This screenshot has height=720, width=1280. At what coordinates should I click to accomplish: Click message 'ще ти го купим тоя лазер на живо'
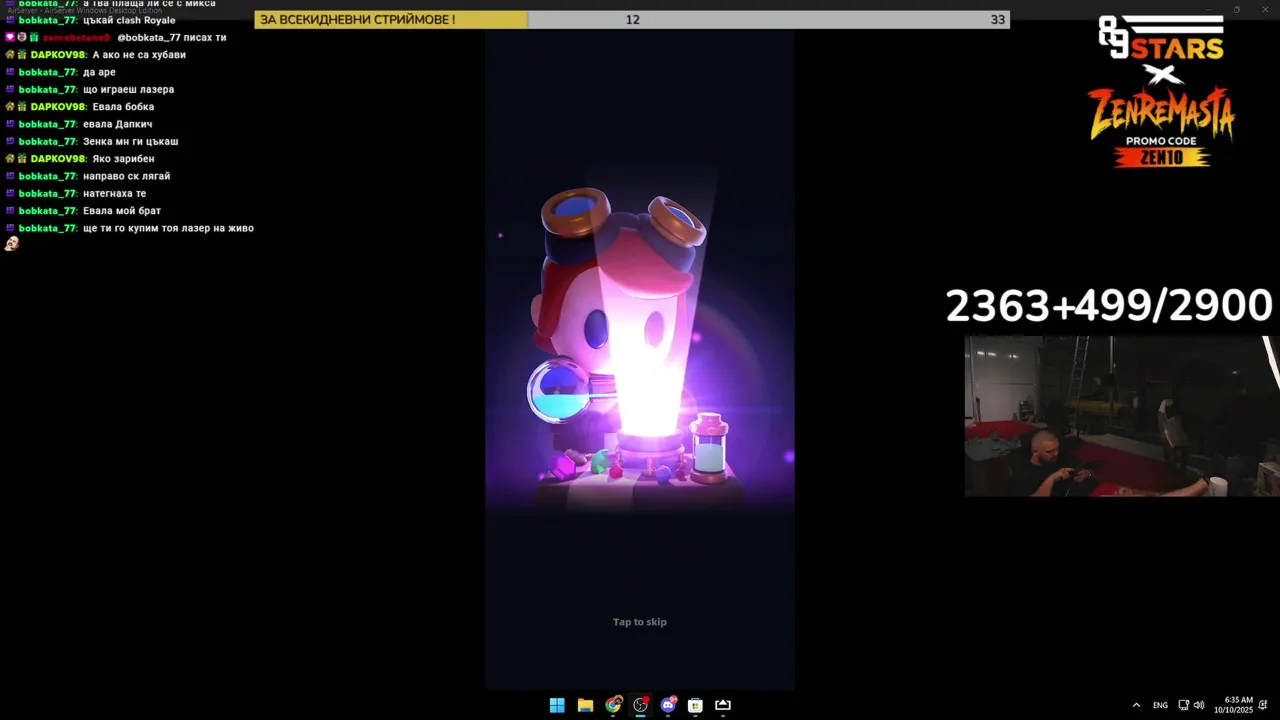[168, 228]
